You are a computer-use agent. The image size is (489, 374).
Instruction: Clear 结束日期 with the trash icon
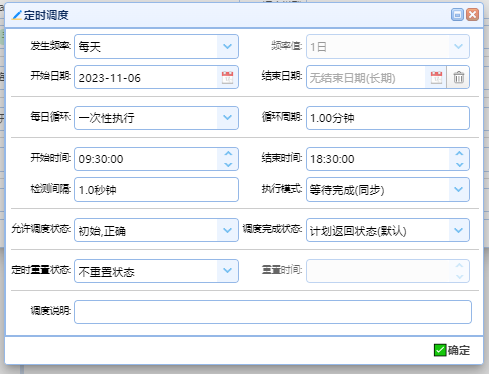(458, 77)
